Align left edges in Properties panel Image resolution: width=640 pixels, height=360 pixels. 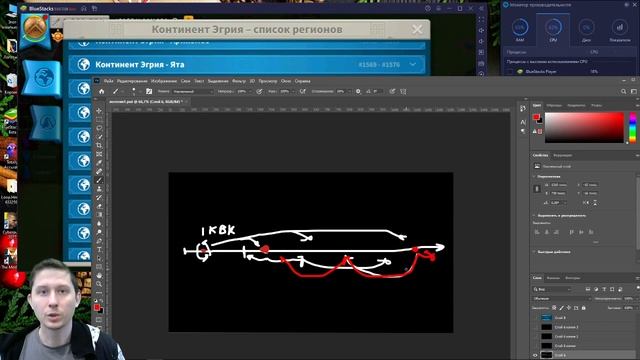pyautogui.click(x=537, y=232)
